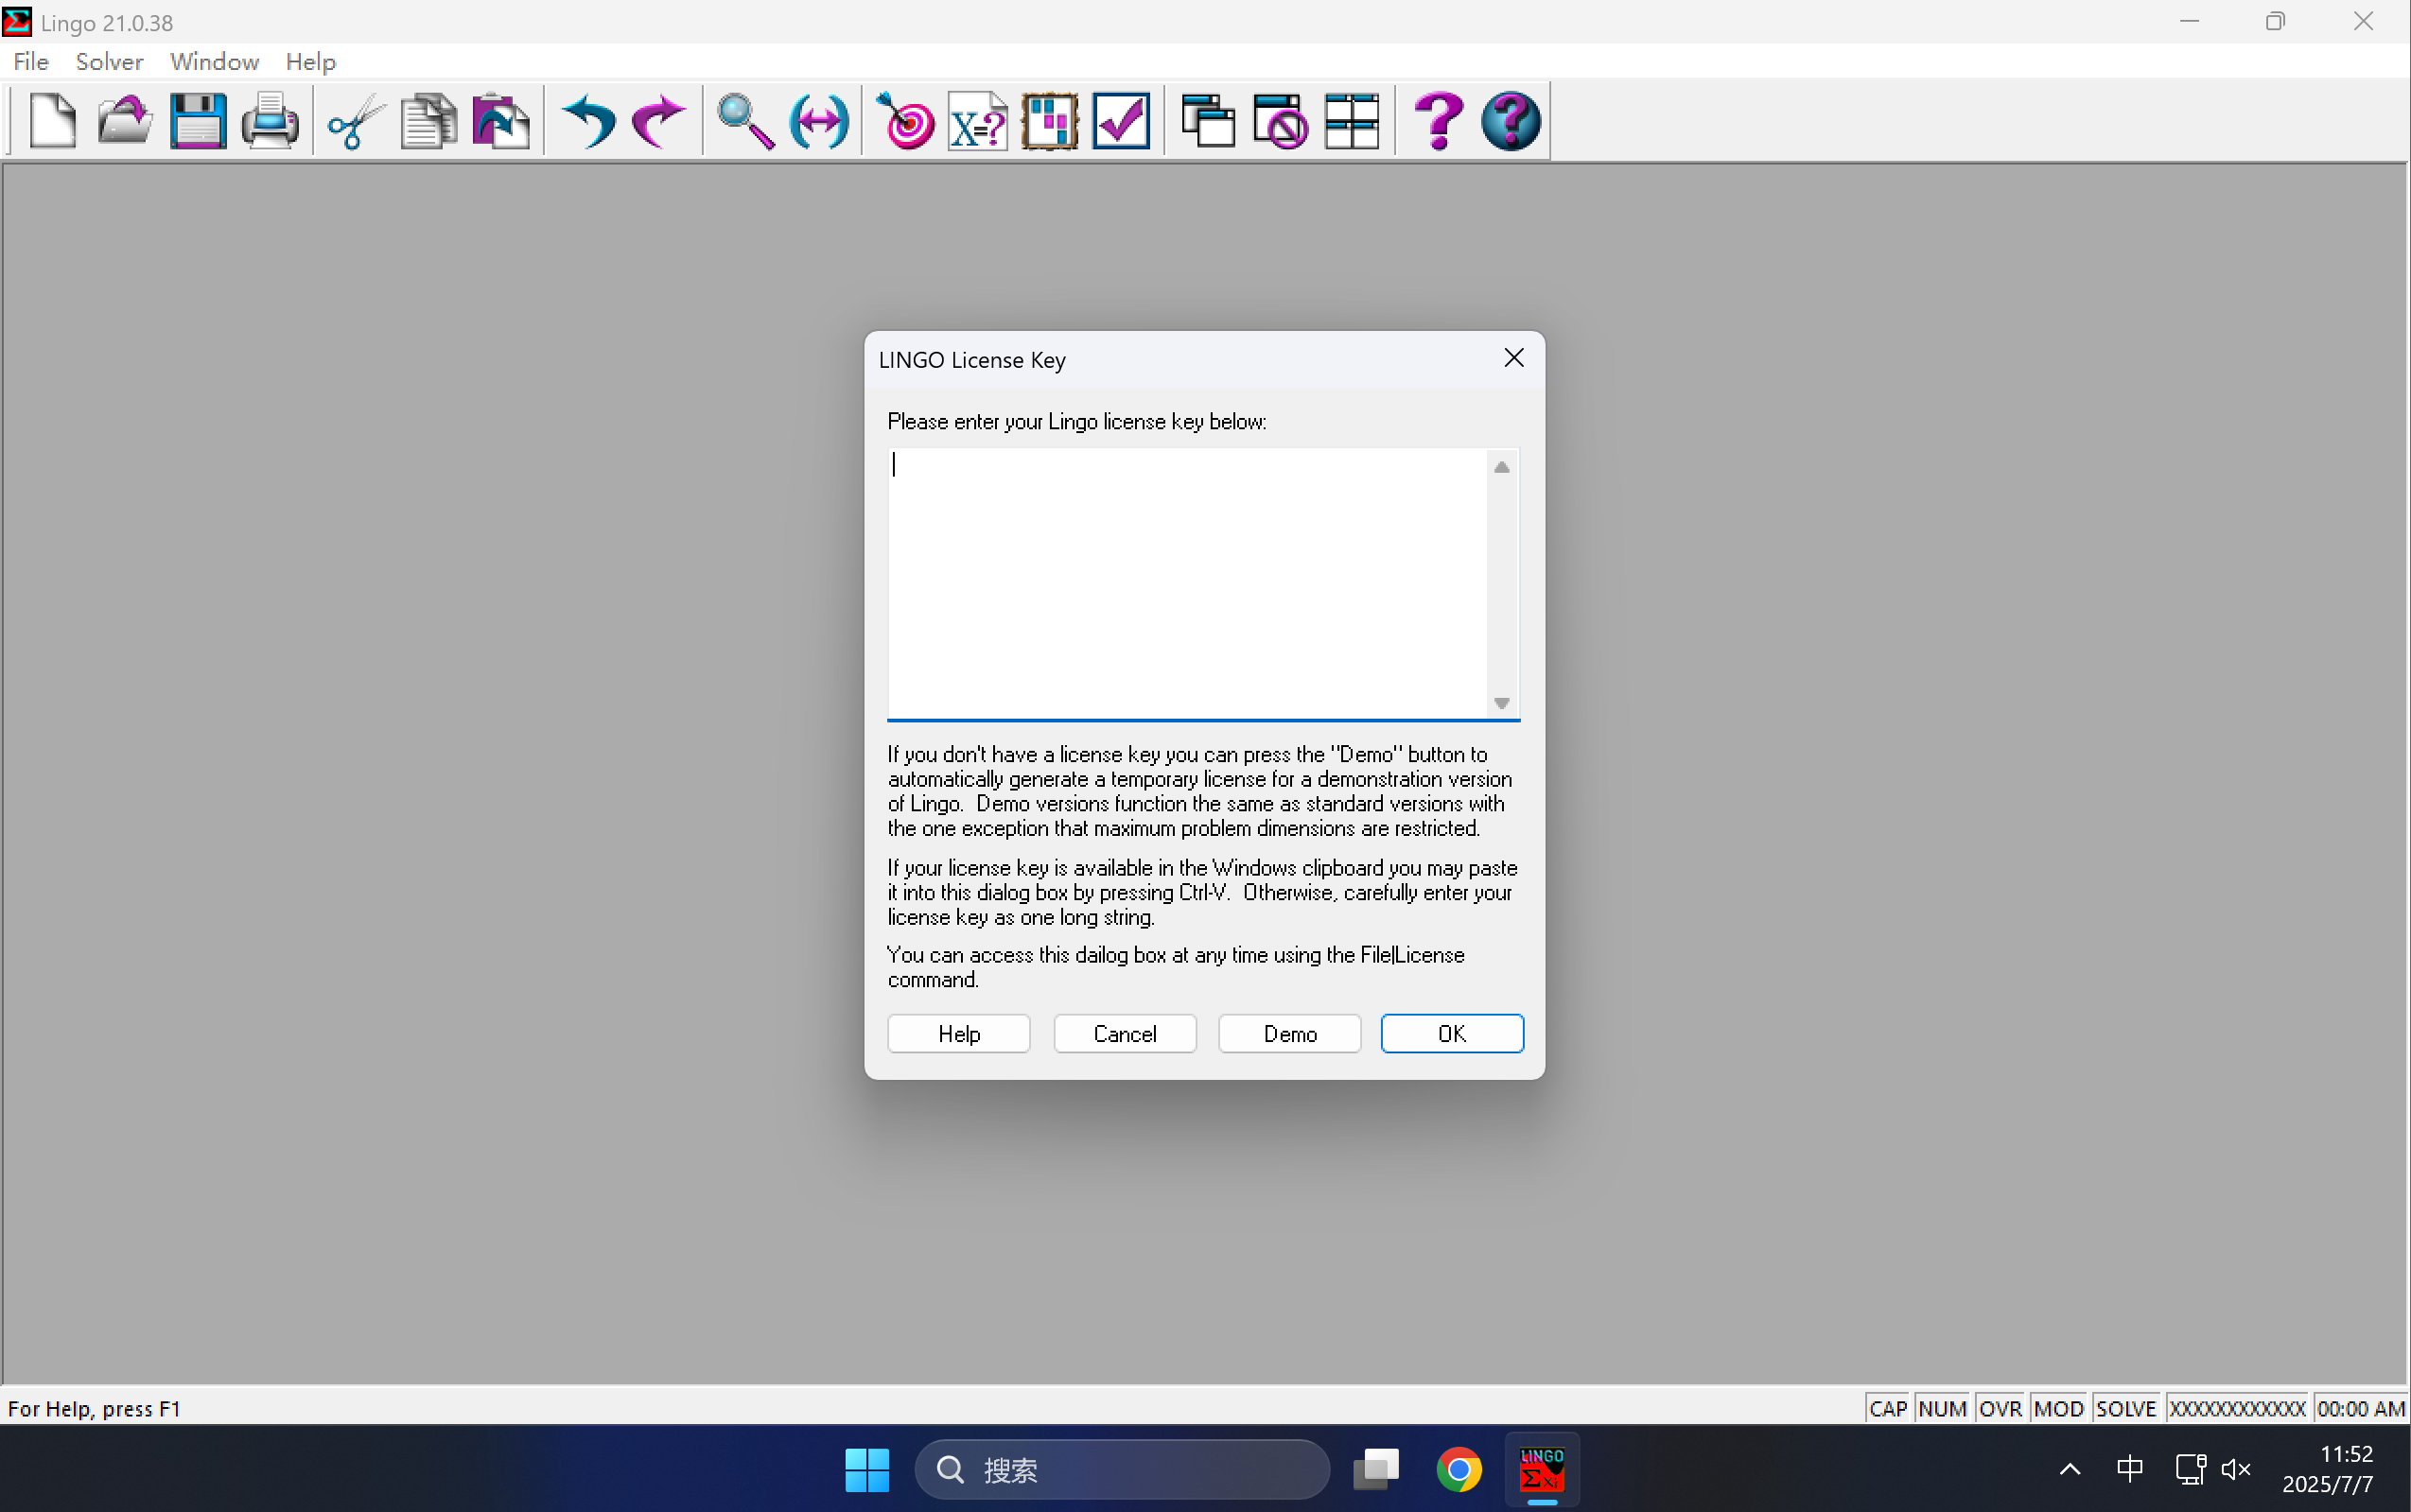Click the Find magnifying glass icon
Screen dimensions: 2411x1512
pos(745,121)
